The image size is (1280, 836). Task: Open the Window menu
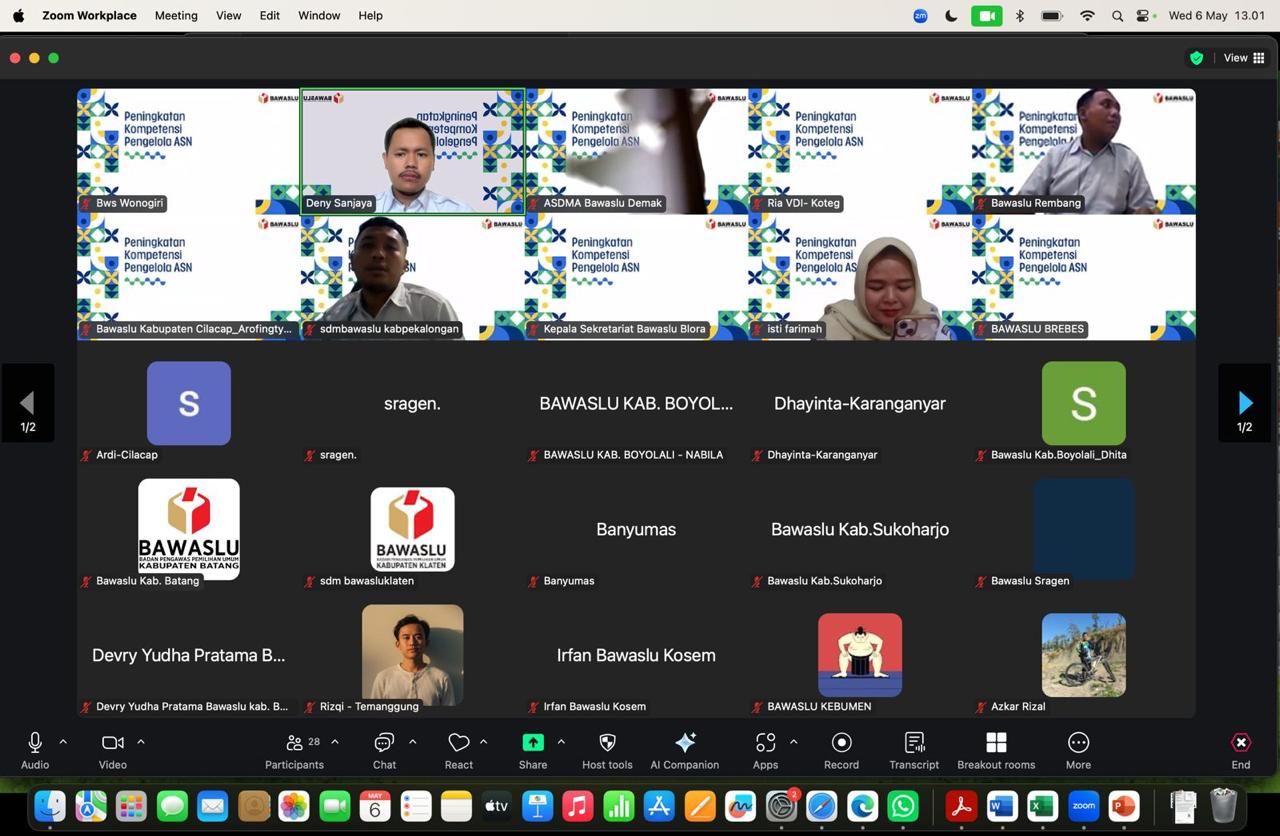(319, 16)
